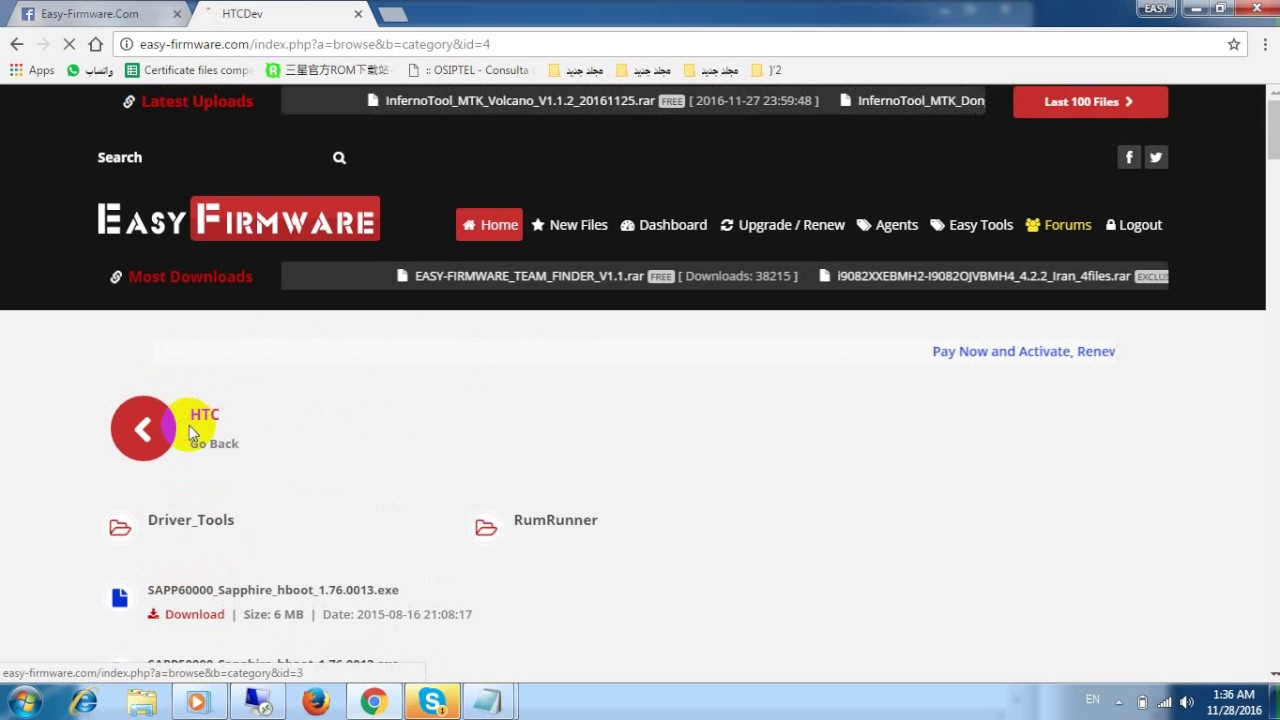
Task: Open InfernoTool_MTK_Volcano_V1.1.2 upload link
Action: click(x=520, y=101)
